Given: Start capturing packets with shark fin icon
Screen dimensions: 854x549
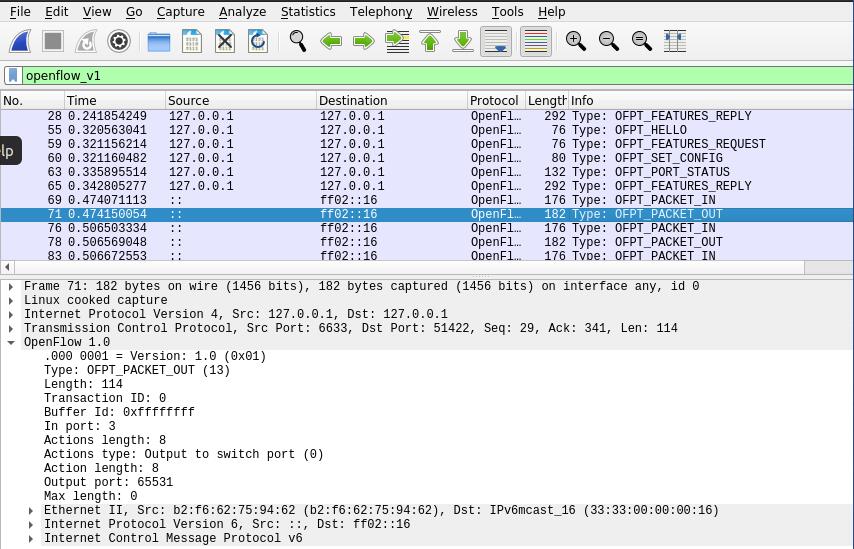Looking at the screenshot, I should point(20,41).
